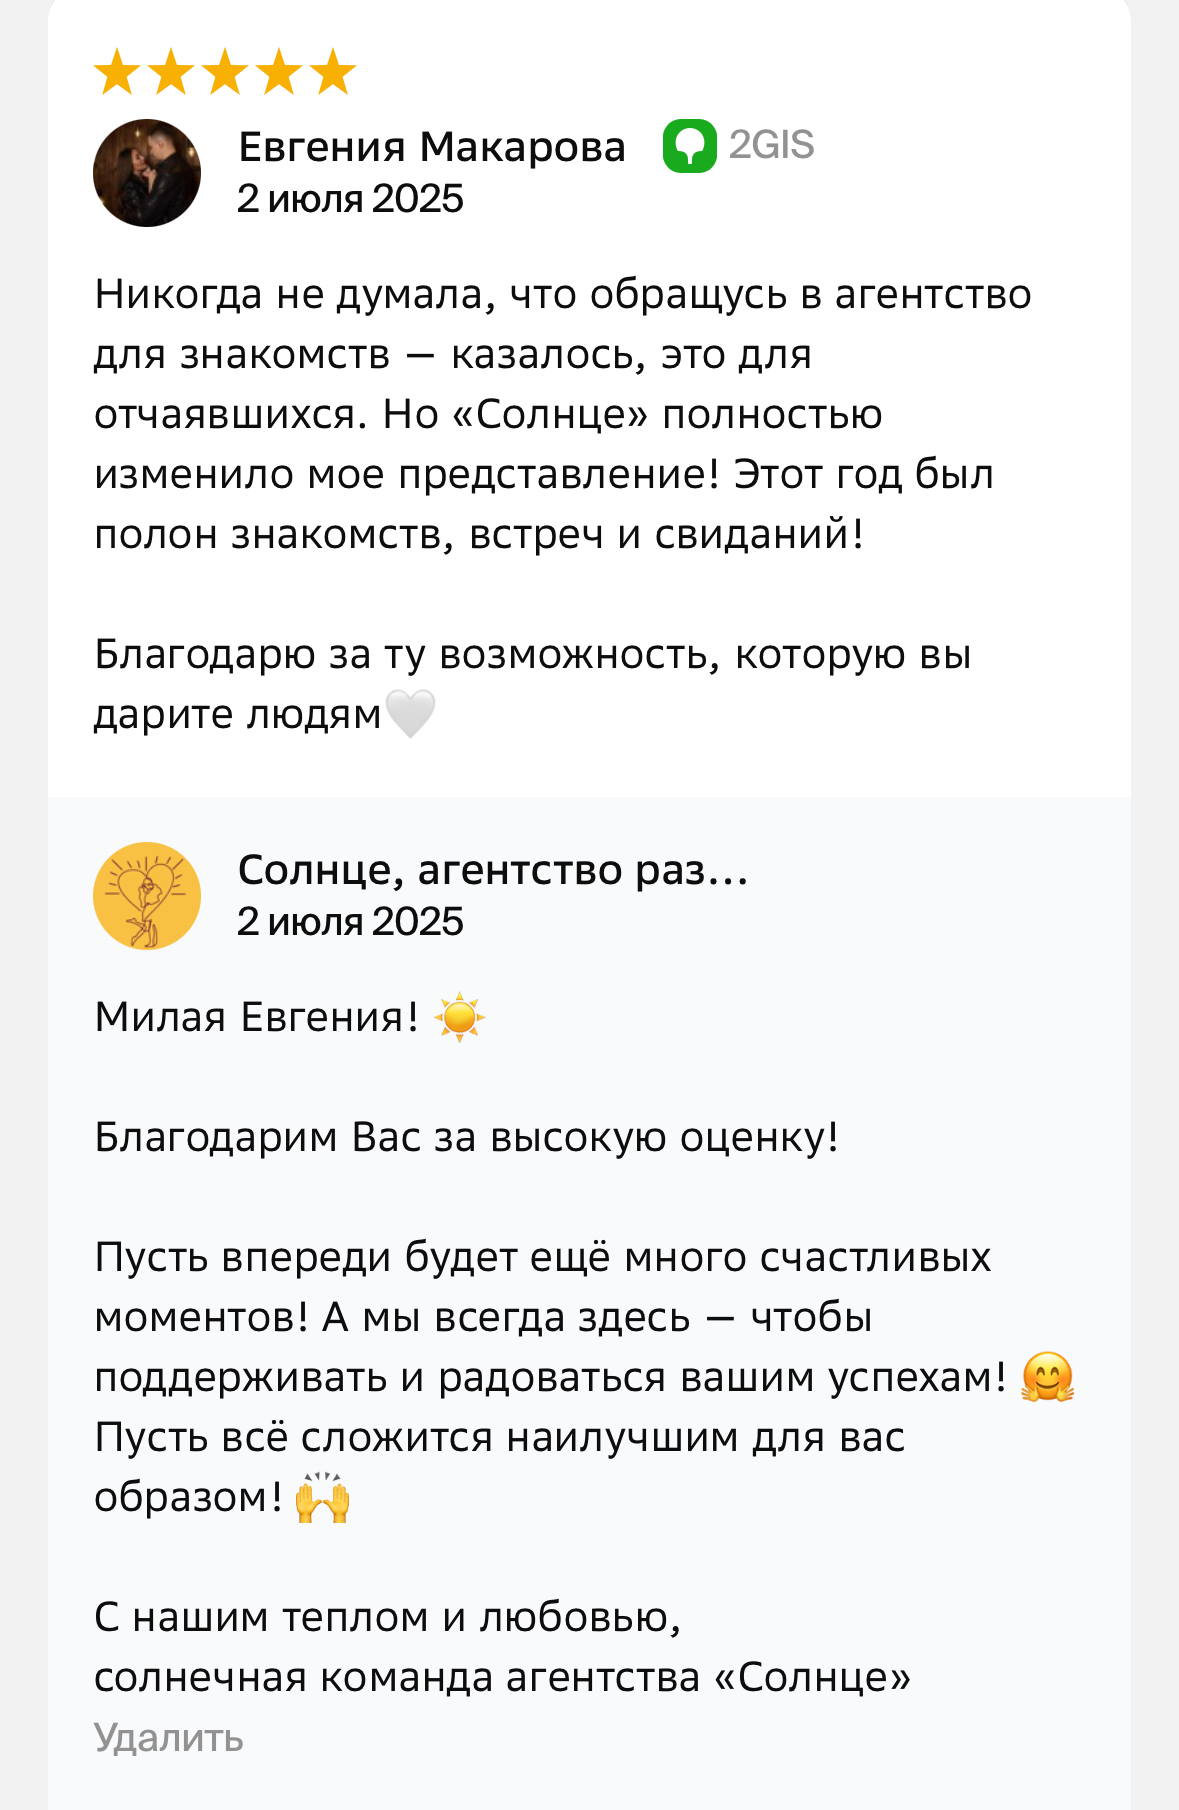Open the Солнце agency yellow logo avatar

point(147,896)
